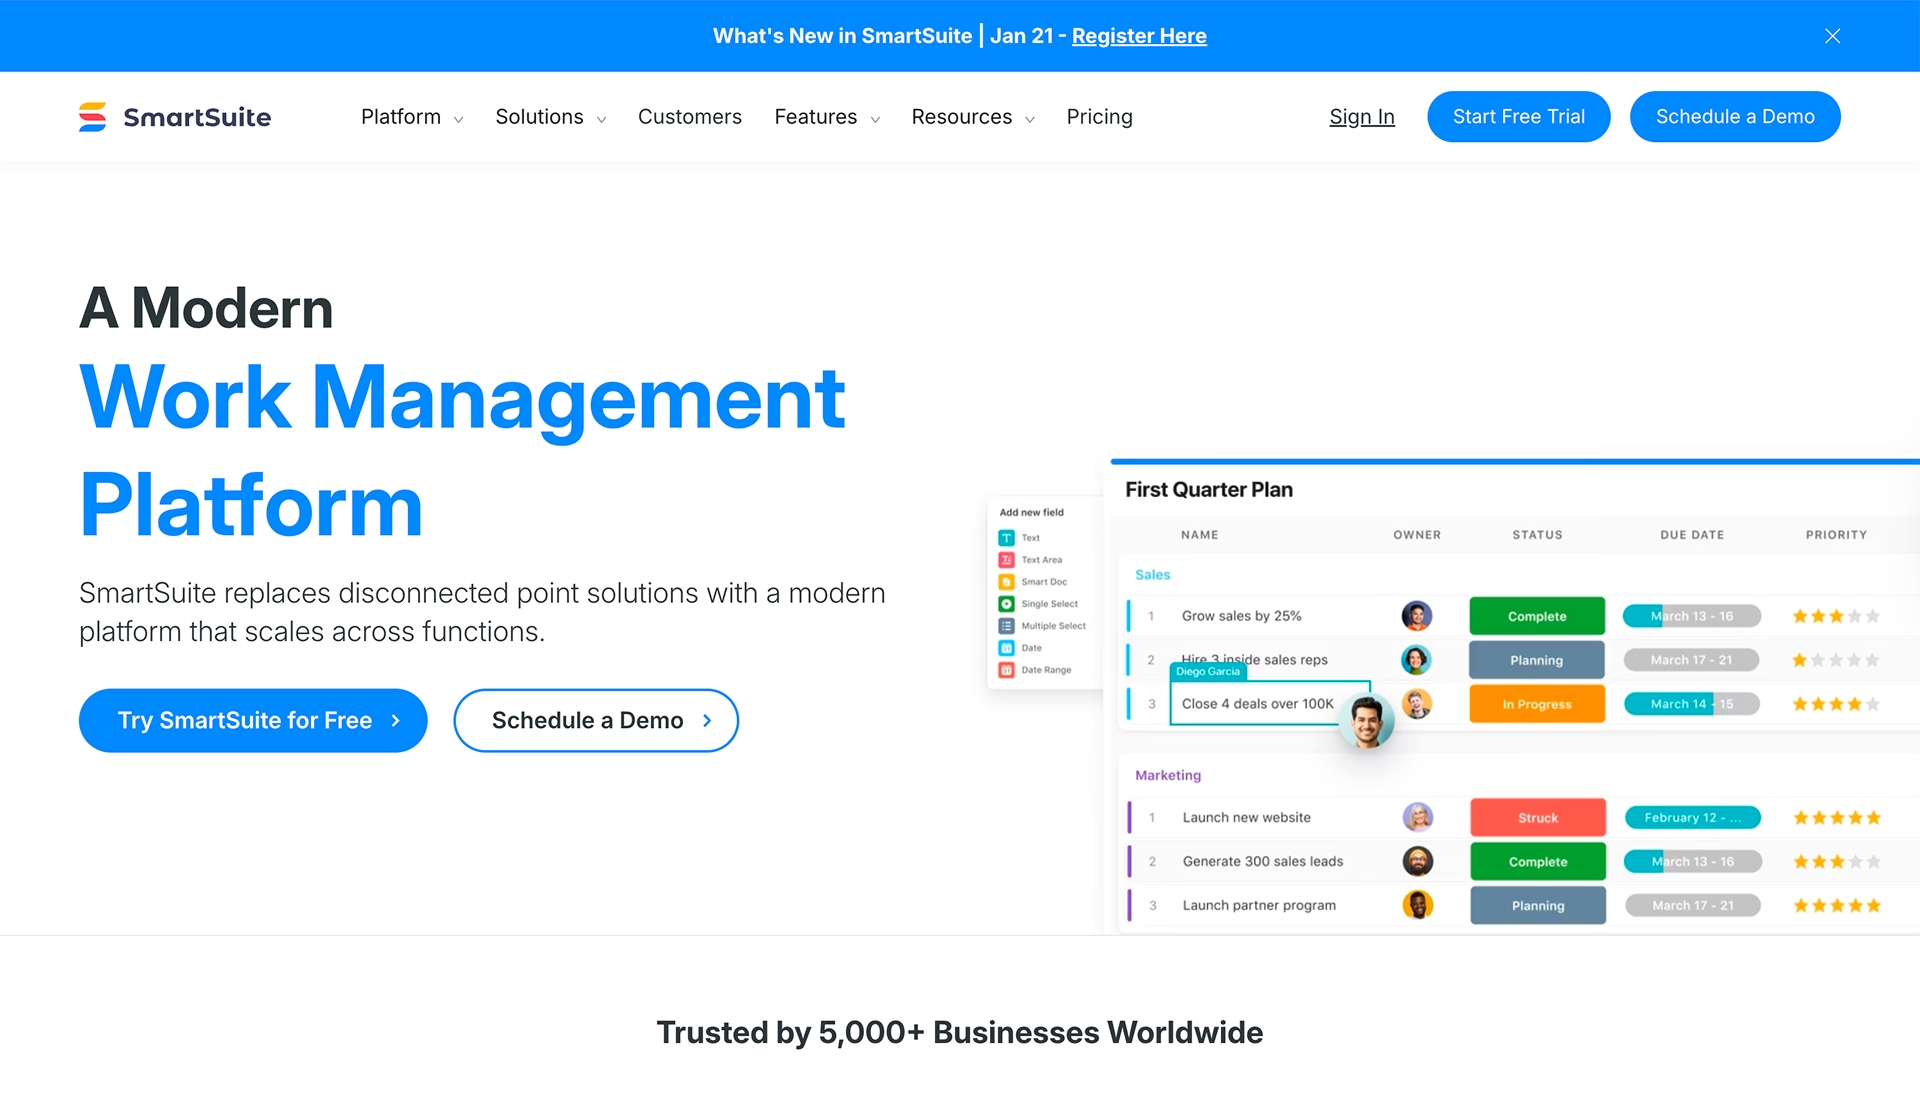Click the Launch partner program row name

[1259, 905]
